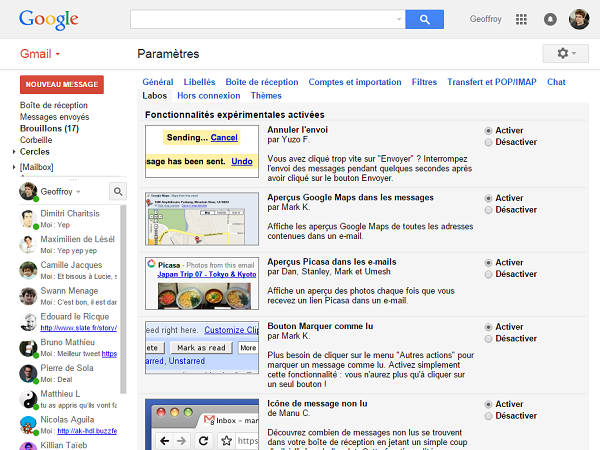The height and width of the screenshot is (450, 600).
Task: Click Nicolas Aguila's avatar
Action: (28, 425)
